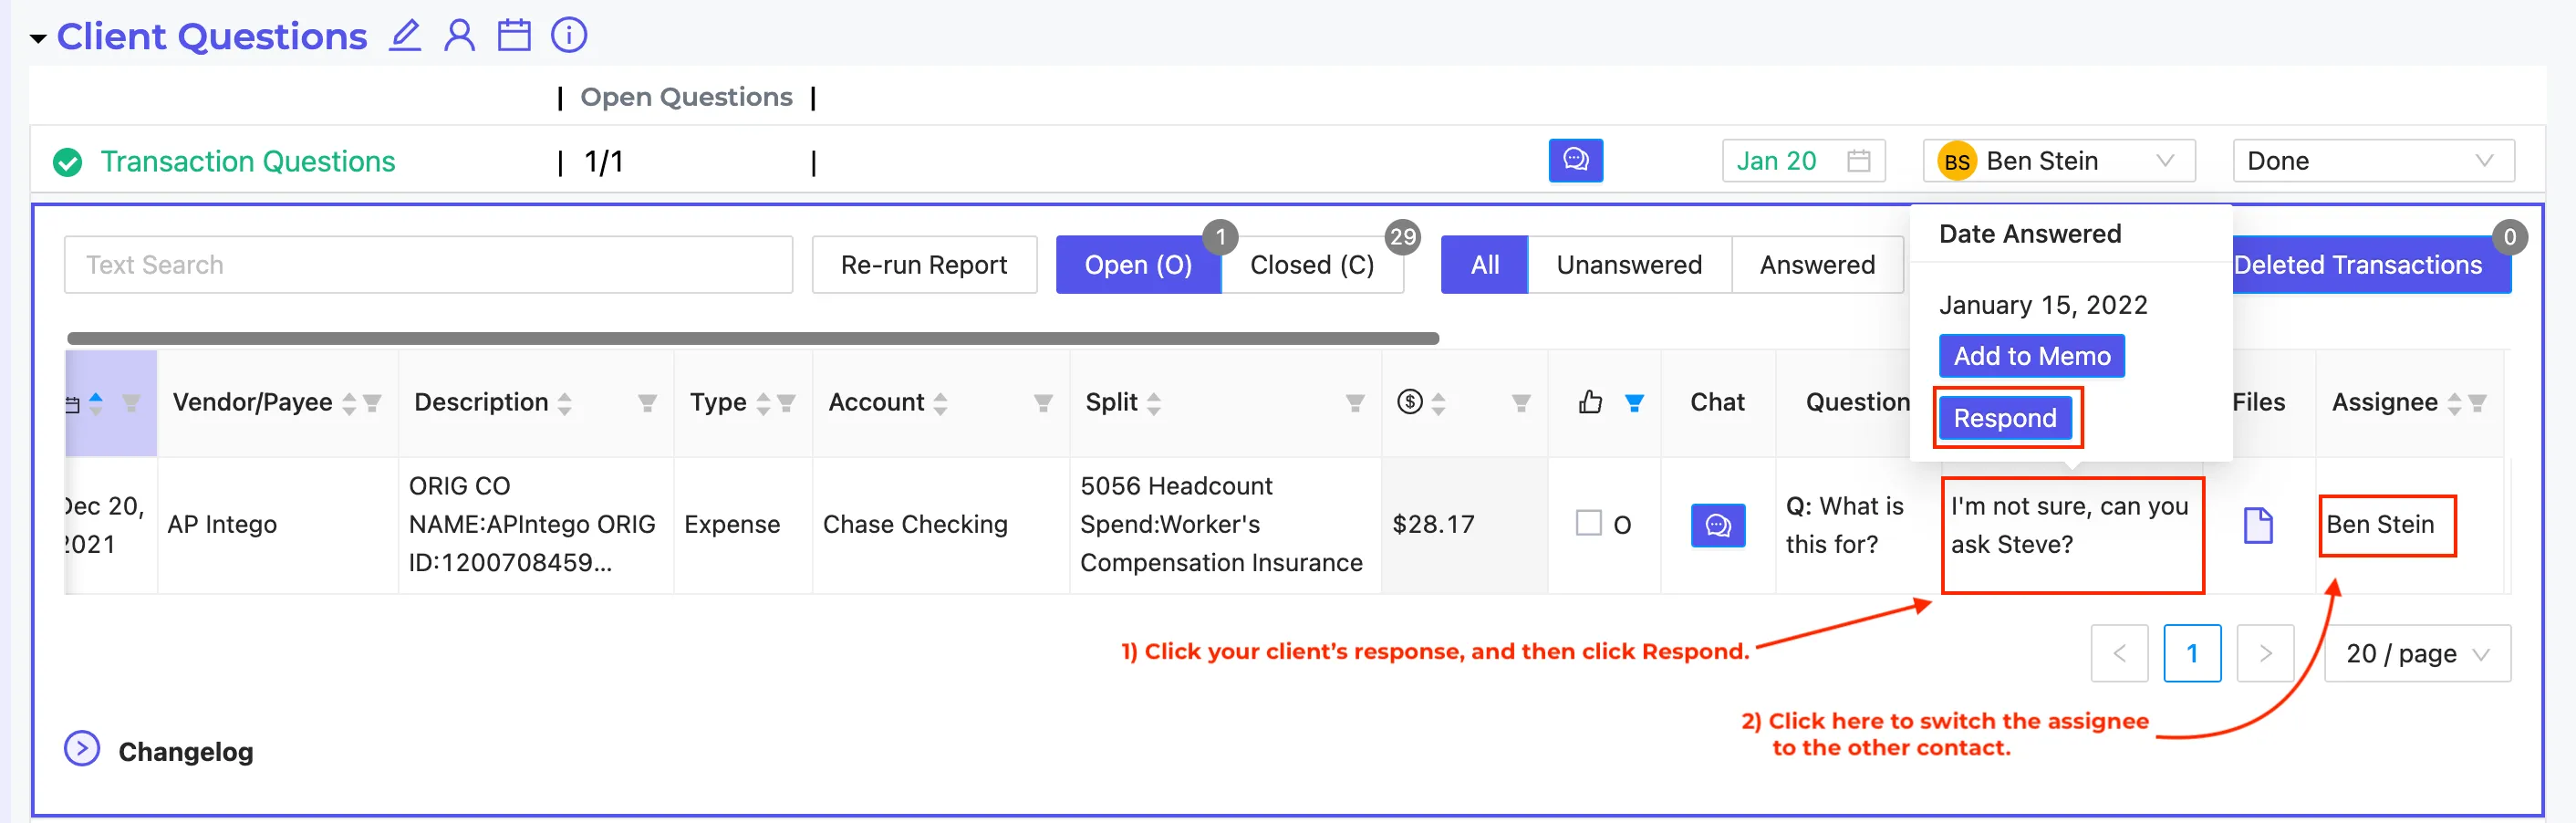Image resolution: width=2576 pixels, height=823 pixels.
Task: Filter the Vendor/Payee column
Action: (x=372, y=403)
